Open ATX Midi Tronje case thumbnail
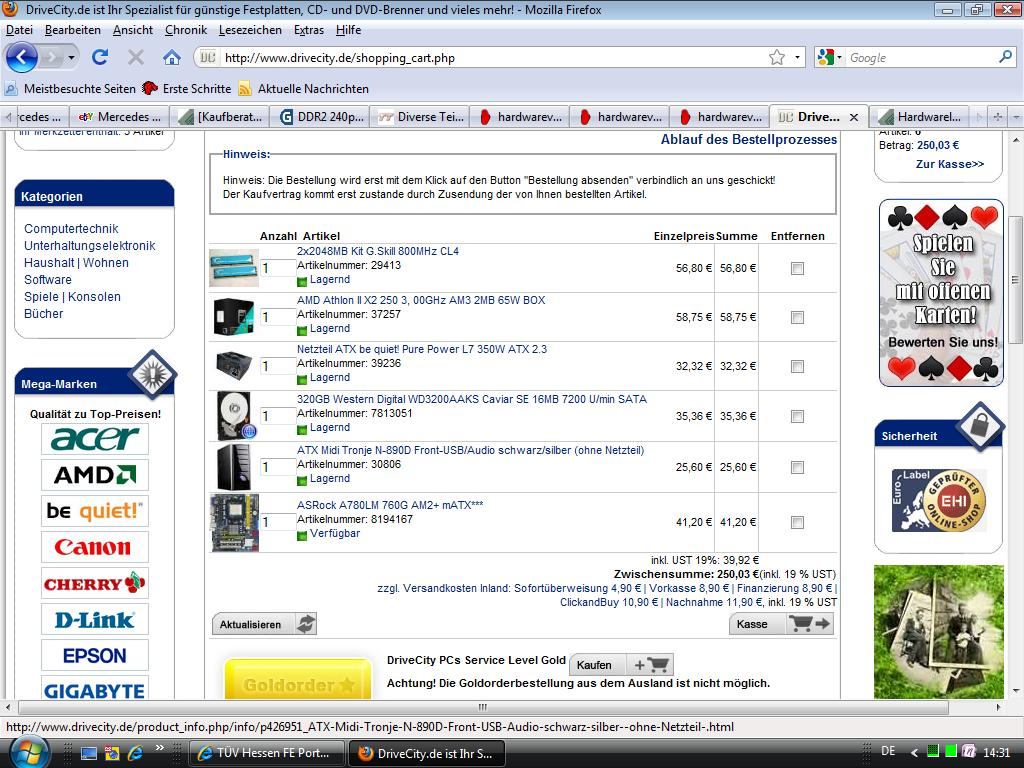Screen dimensions: 1024x768 (234, 467)
